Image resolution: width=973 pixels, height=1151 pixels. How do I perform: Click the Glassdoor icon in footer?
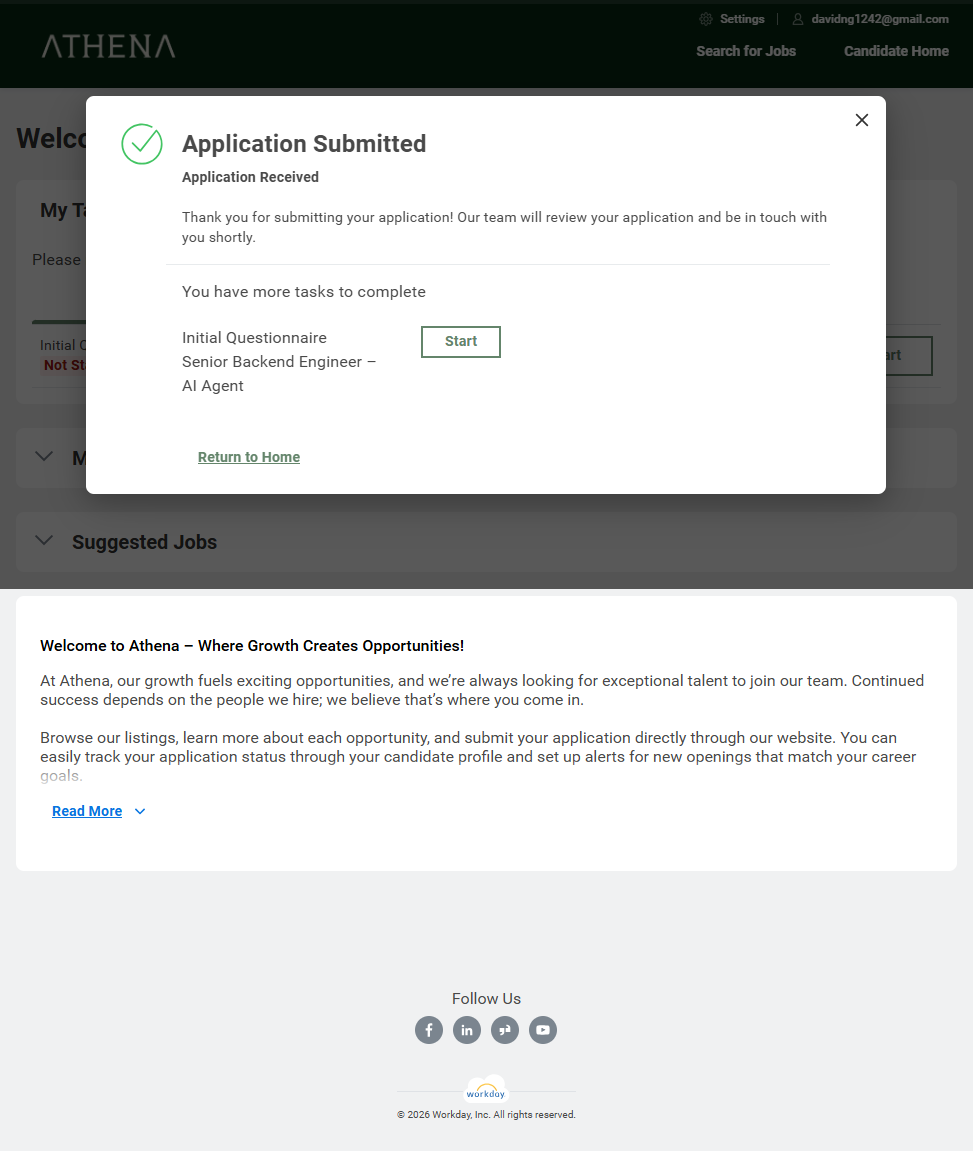tap(505, 1030)
